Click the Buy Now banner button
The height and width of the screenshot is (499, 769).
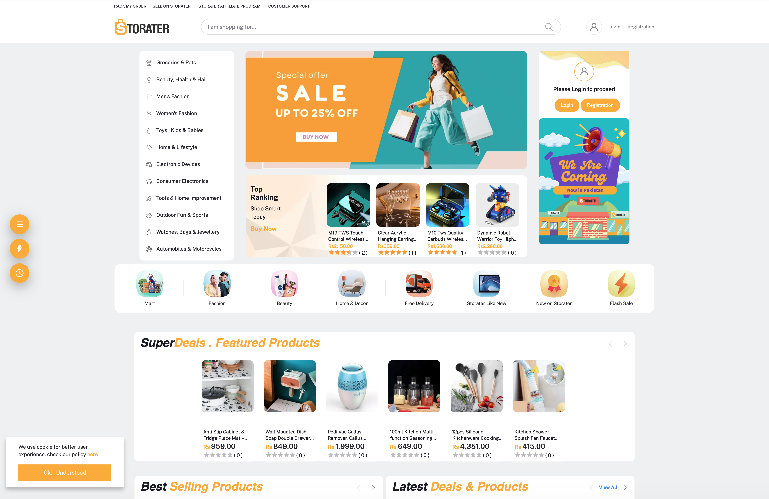tap(316, 137)
